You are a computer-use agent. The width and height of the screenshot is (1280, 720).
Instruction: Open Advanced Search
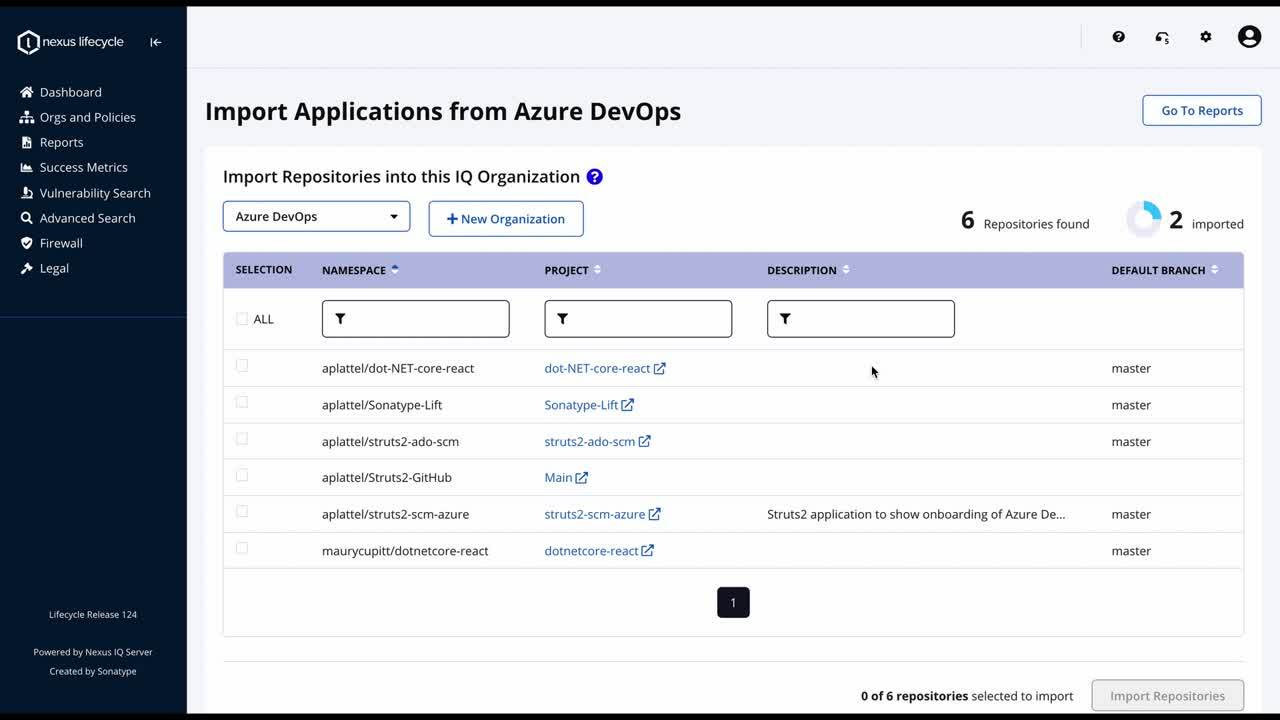87,218
